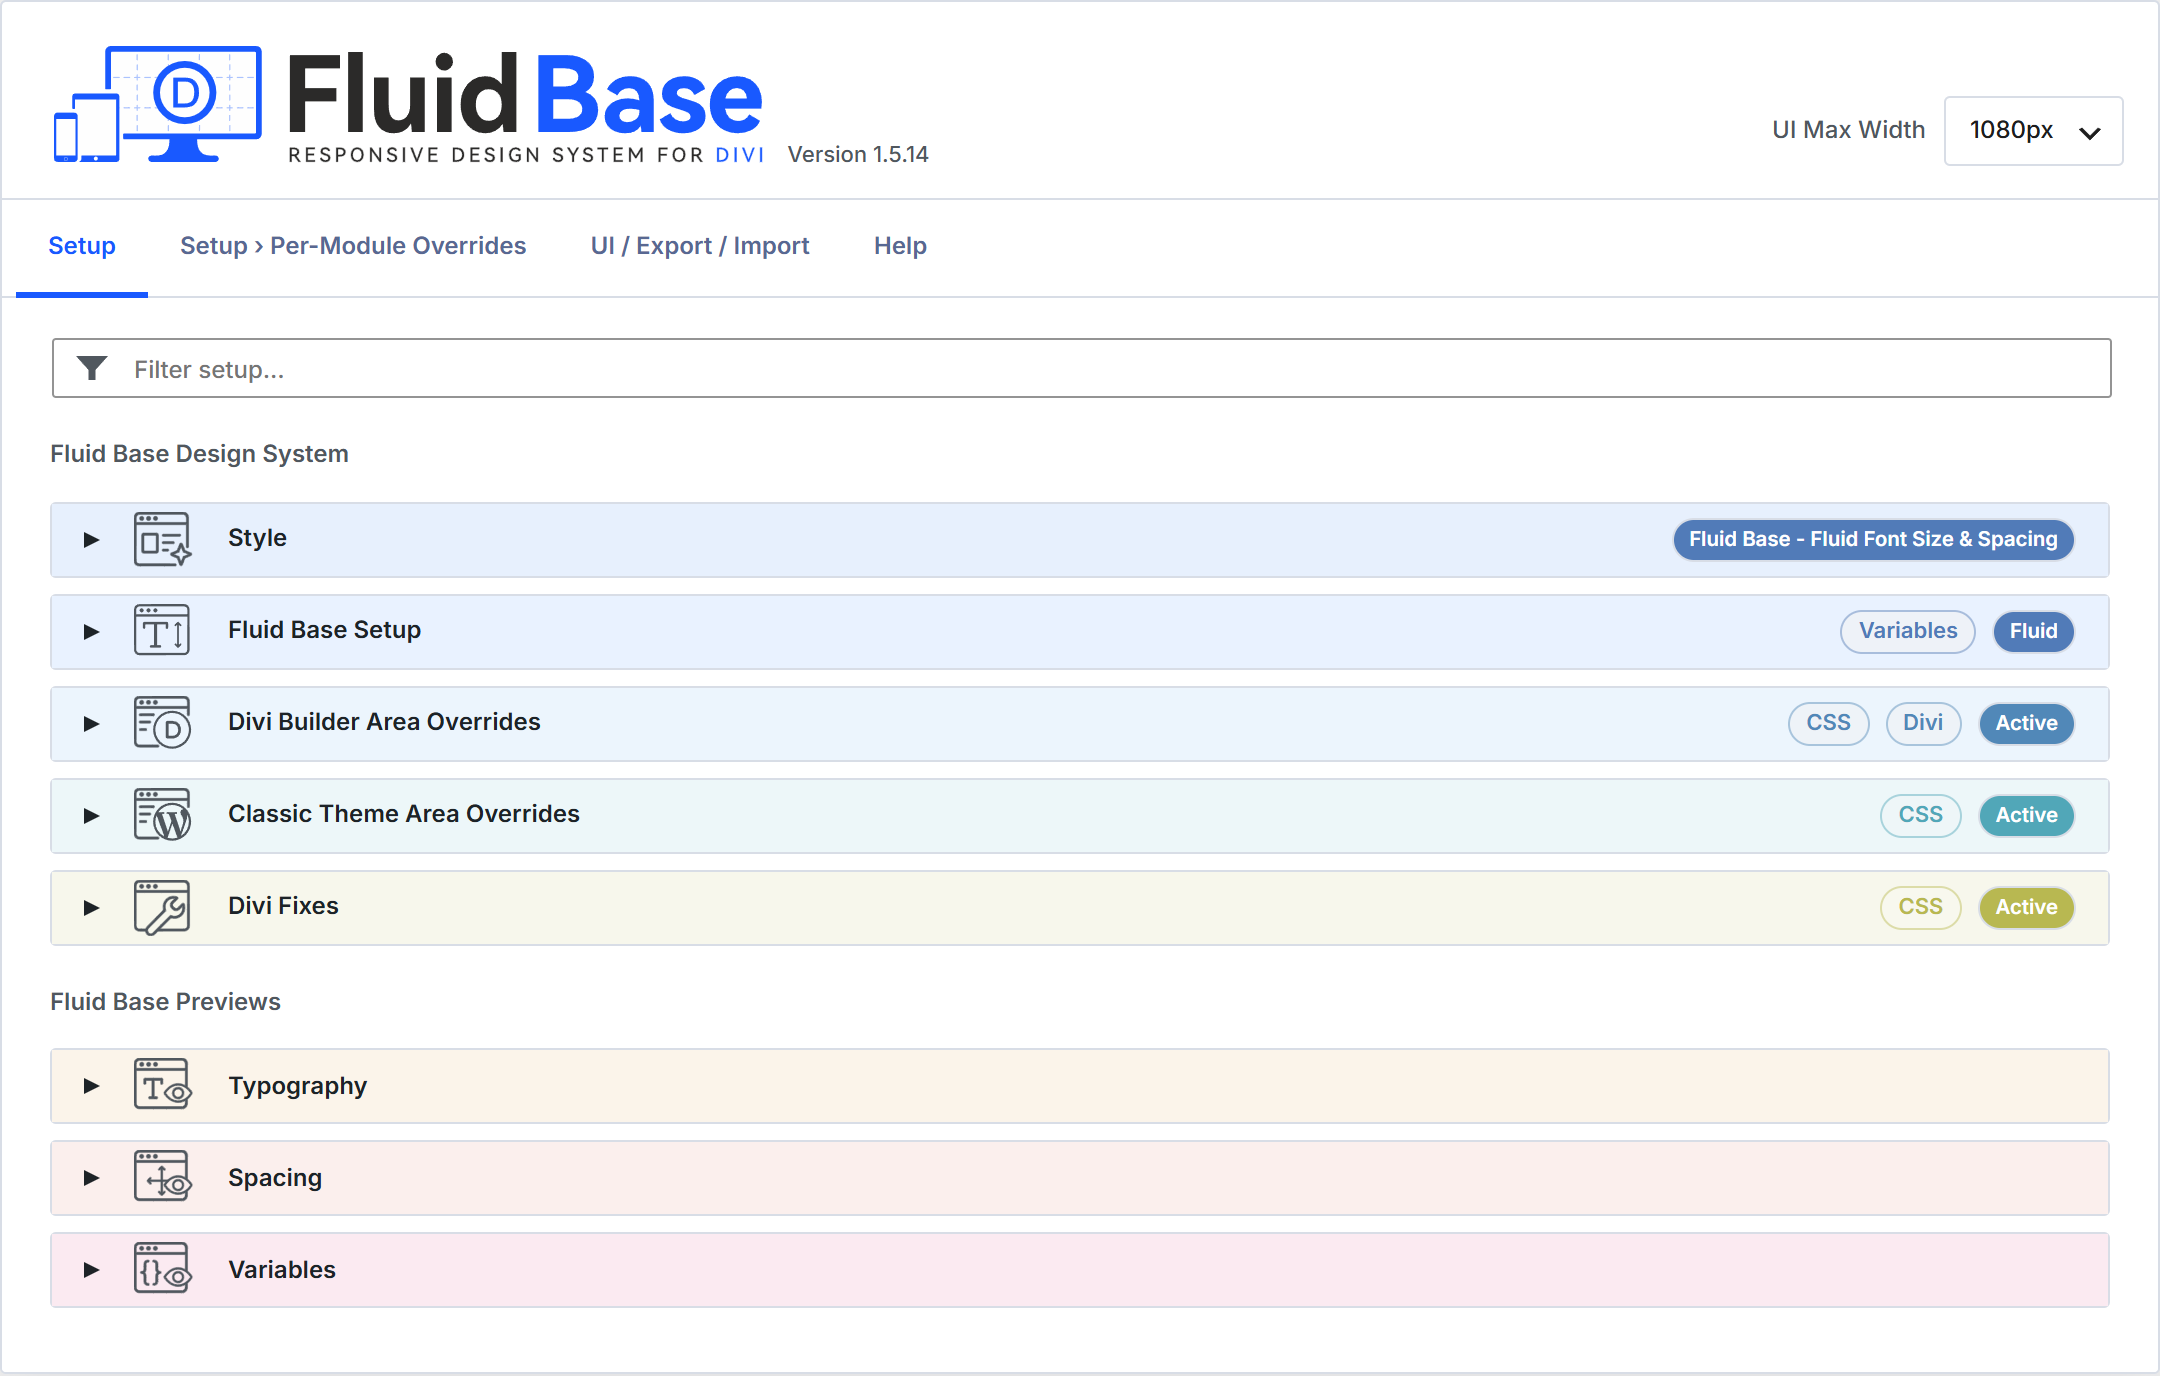Open the Help tab
Screen dimensions: 2160x1376
tap(900, 246)
